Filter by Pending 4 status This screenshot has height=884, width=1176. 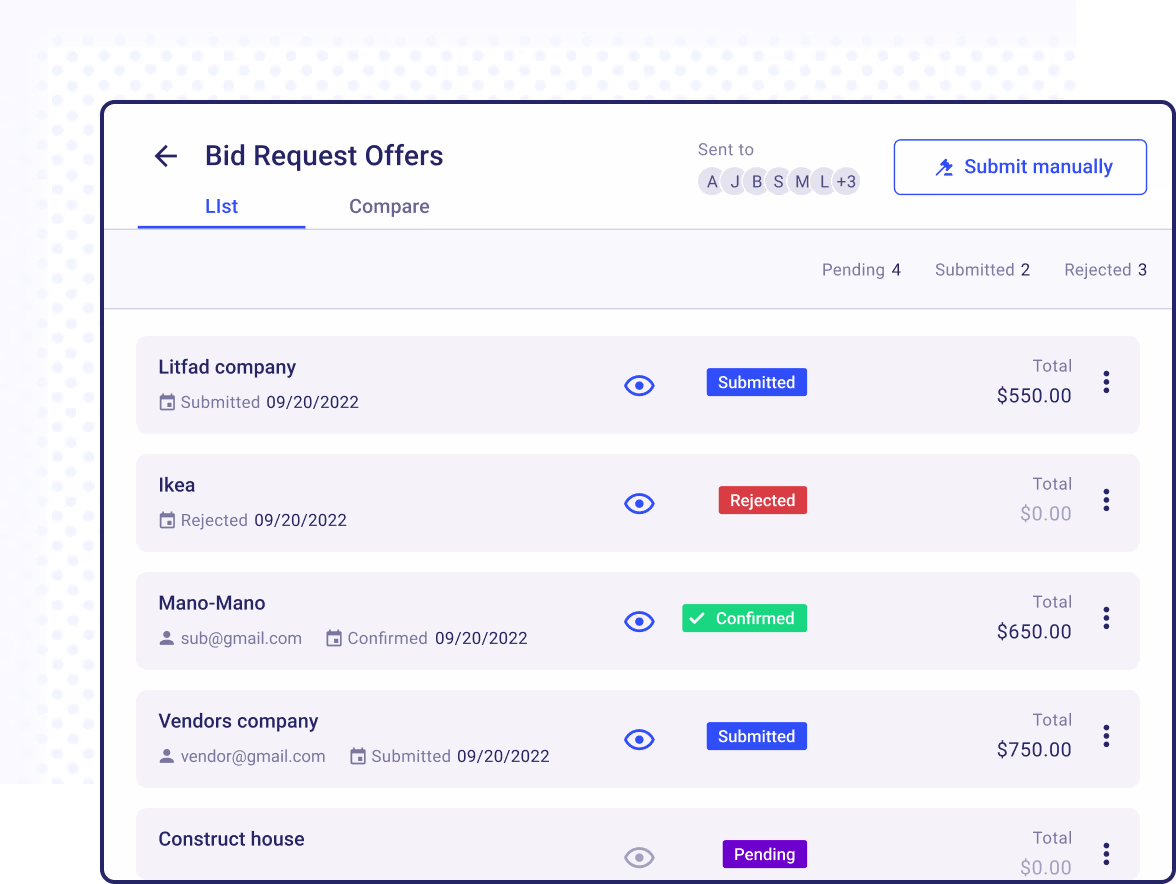click(861, 270)
